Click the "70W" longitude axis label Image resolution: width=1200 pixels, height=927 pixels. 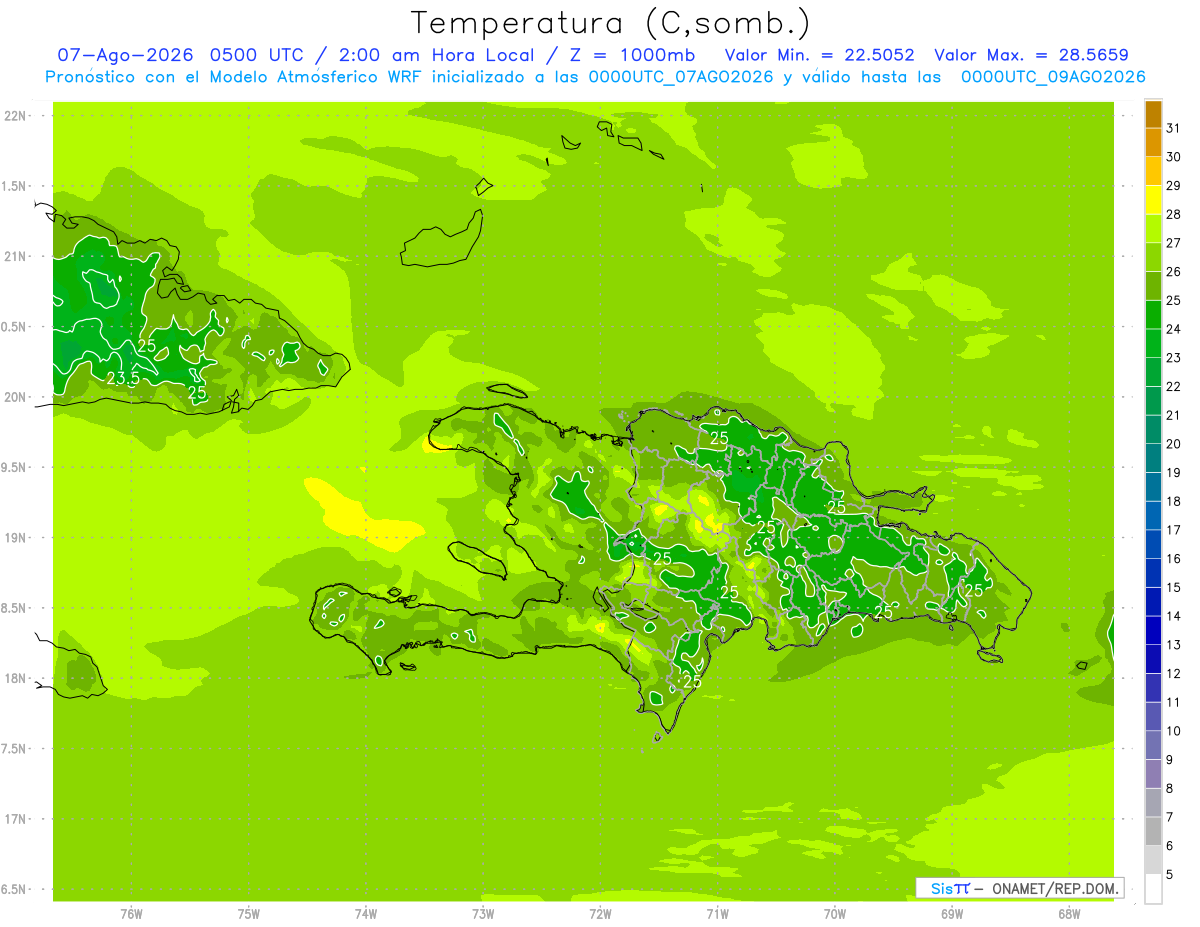[x=834, y=913]
